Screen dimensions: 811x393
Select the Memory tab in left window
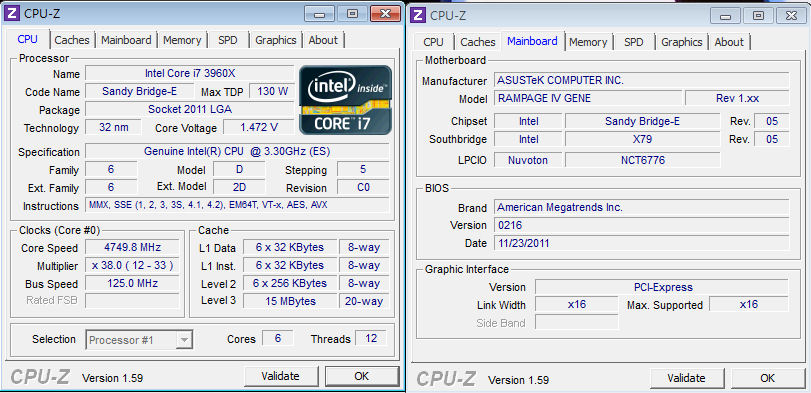182,40
